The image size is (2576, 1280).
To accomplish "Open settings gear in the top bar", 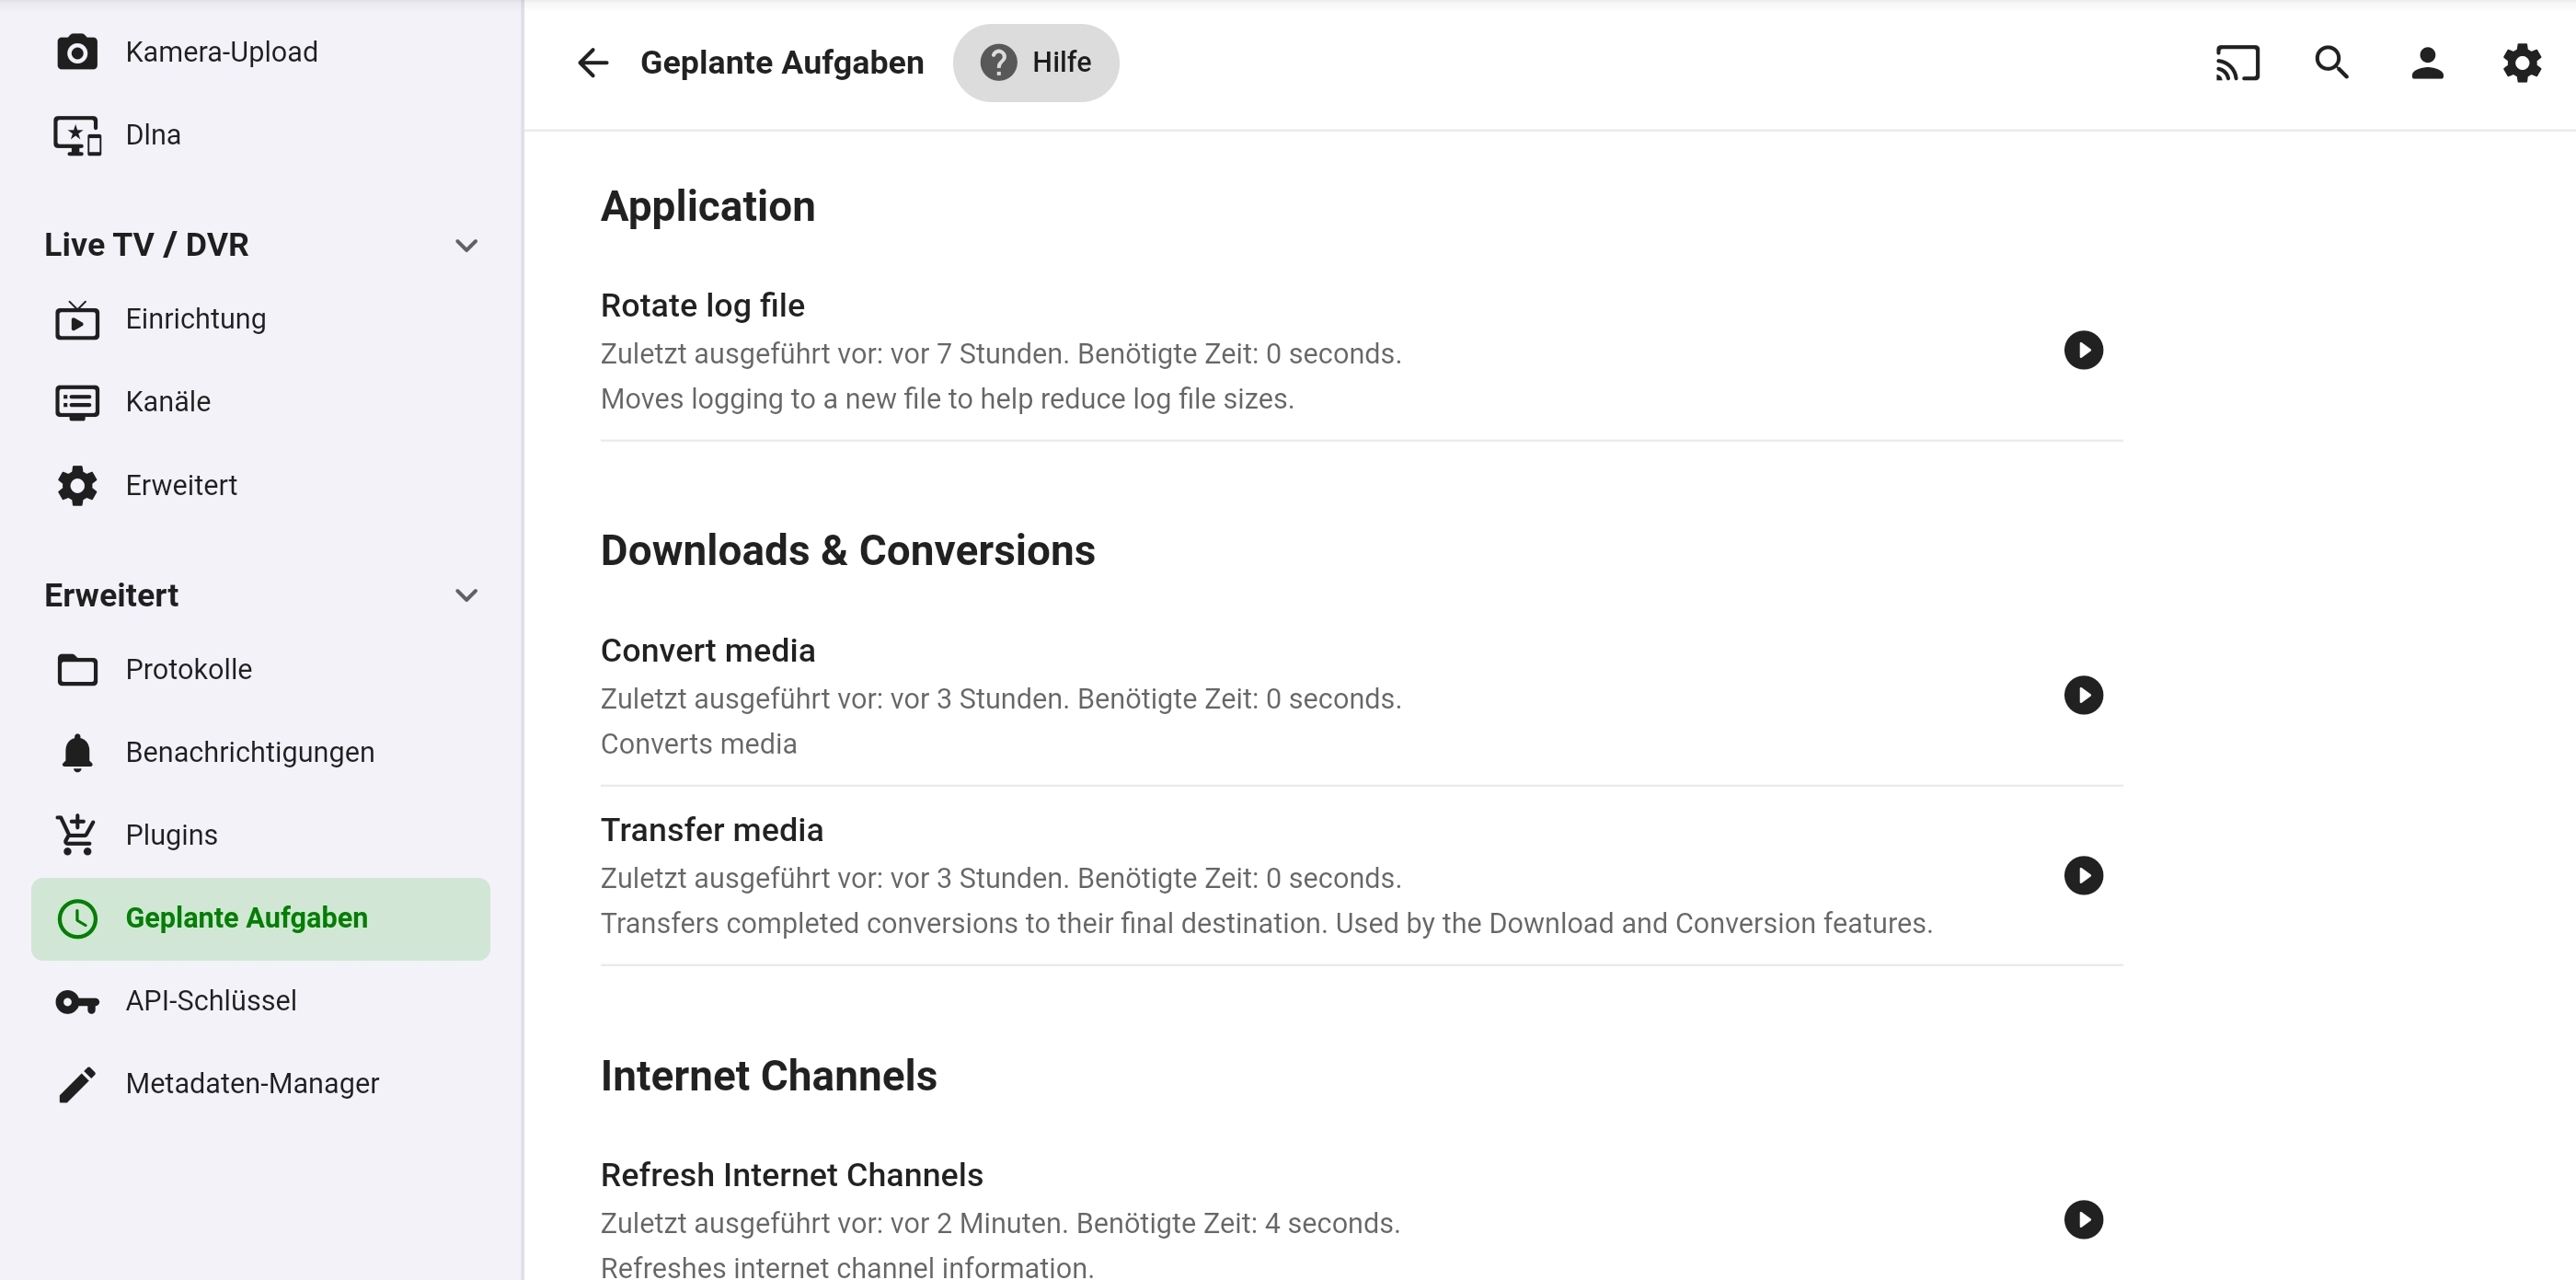I will (x=2522, y=63).
